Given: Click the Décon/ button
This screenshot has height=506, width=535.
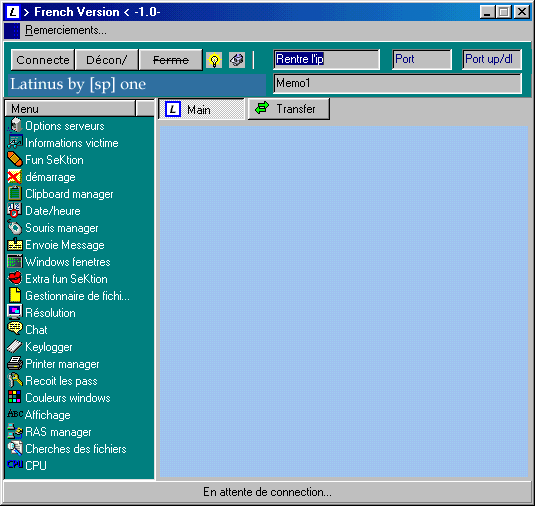Looking at the screenshot, I should click(106, 60).
